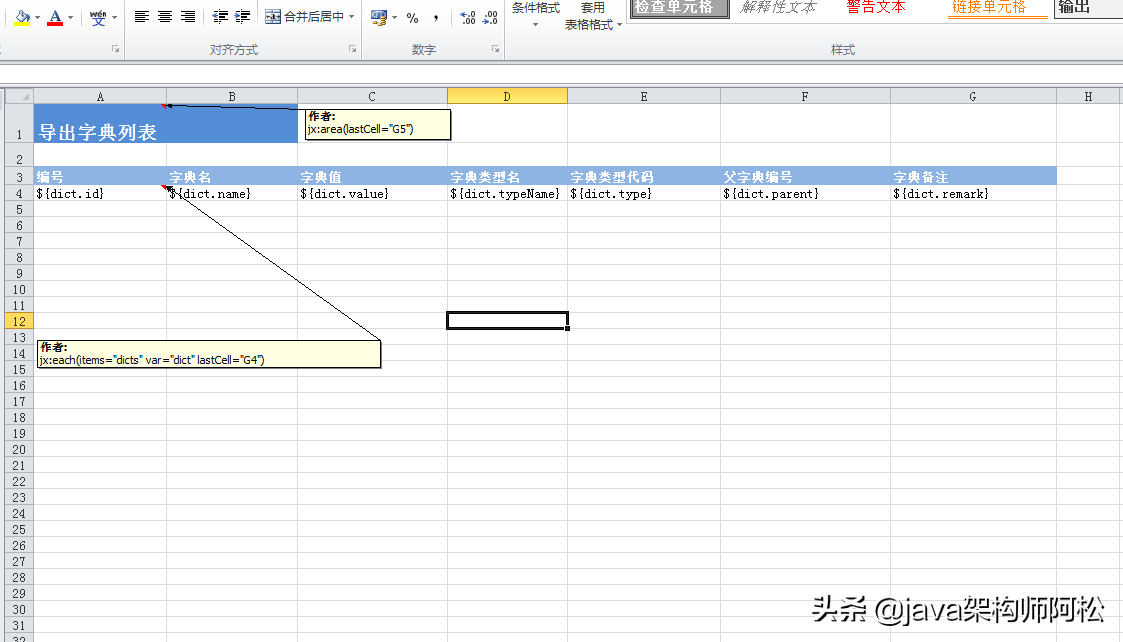Viewport: 1123px width, 642px height.
Task: Open the 条件格式 dropdown
Action: click(536, 16)
